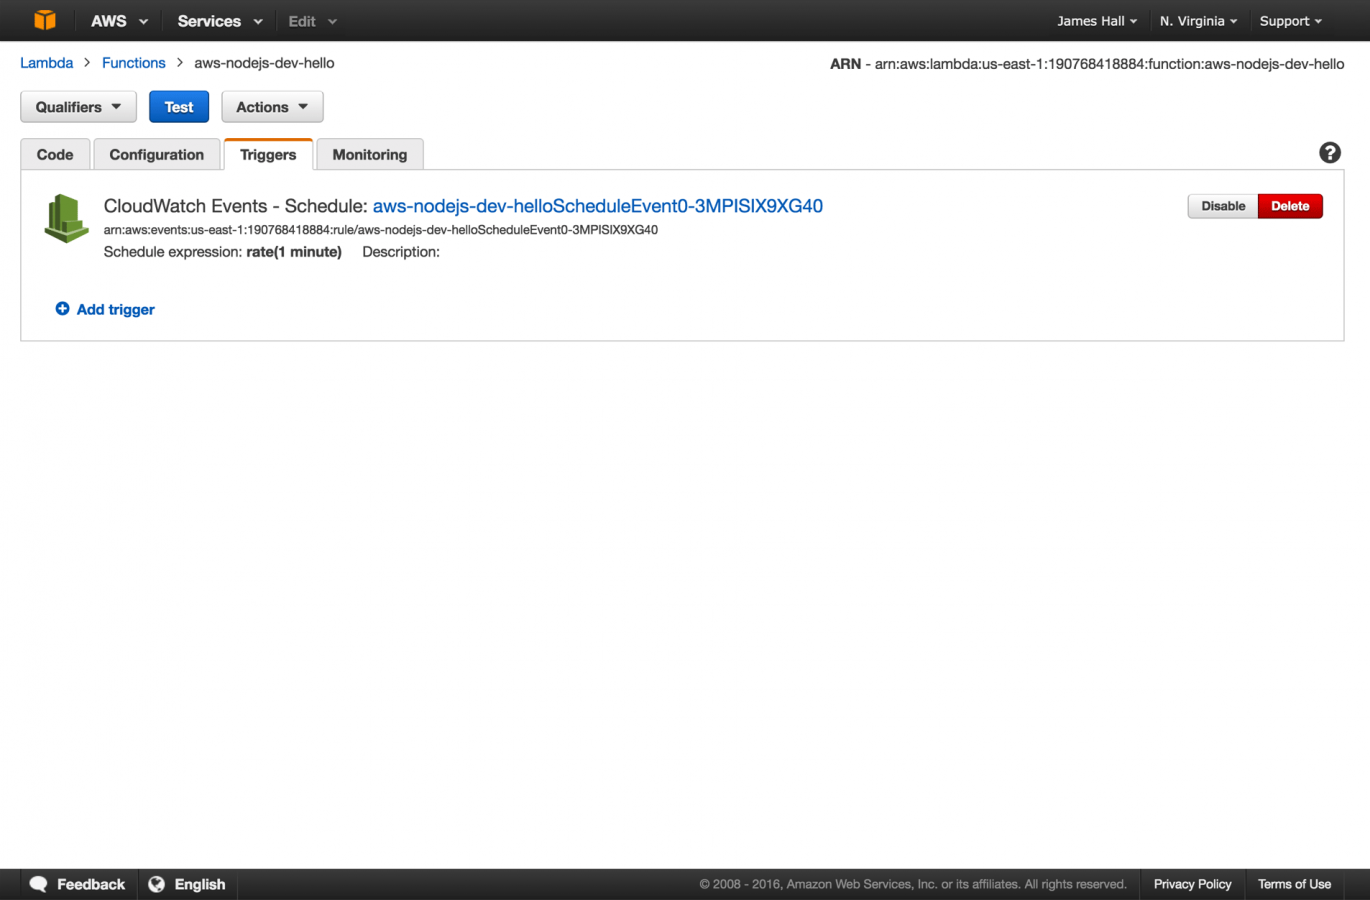Click the plus icon beside Add trigger

click(62, 309)
